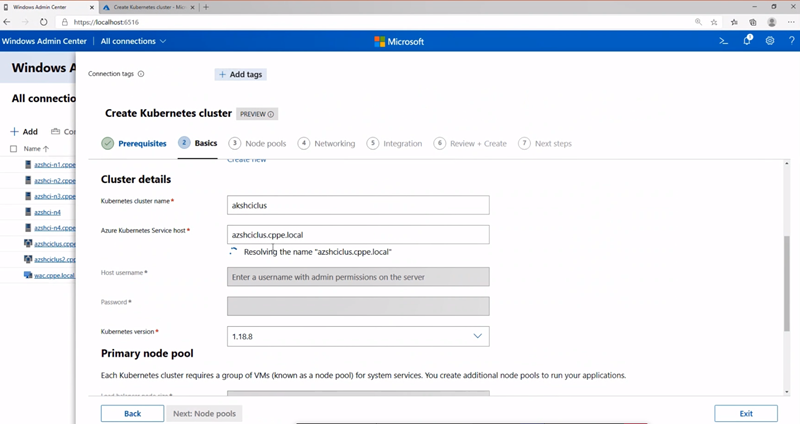Click the Add connection button

click(24, 132)
